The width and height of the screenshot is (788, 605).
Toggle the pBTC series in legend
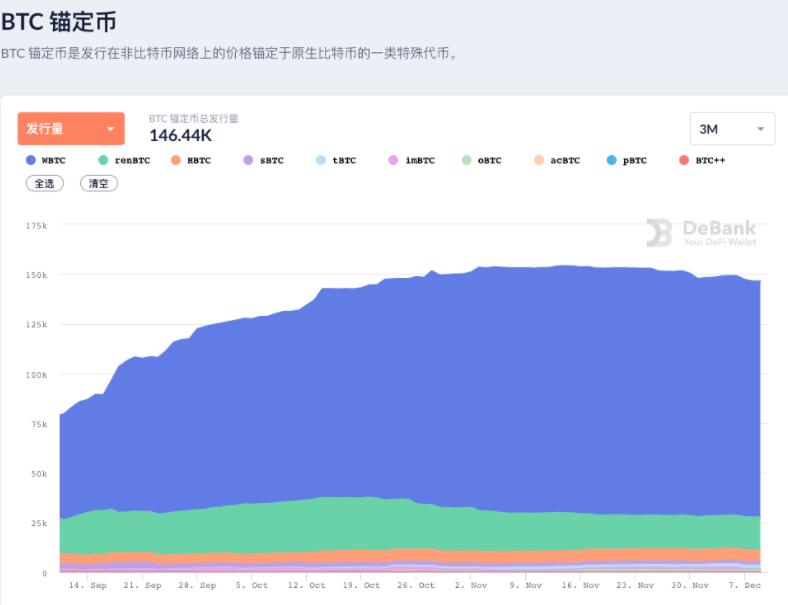[x=626, y=160]
